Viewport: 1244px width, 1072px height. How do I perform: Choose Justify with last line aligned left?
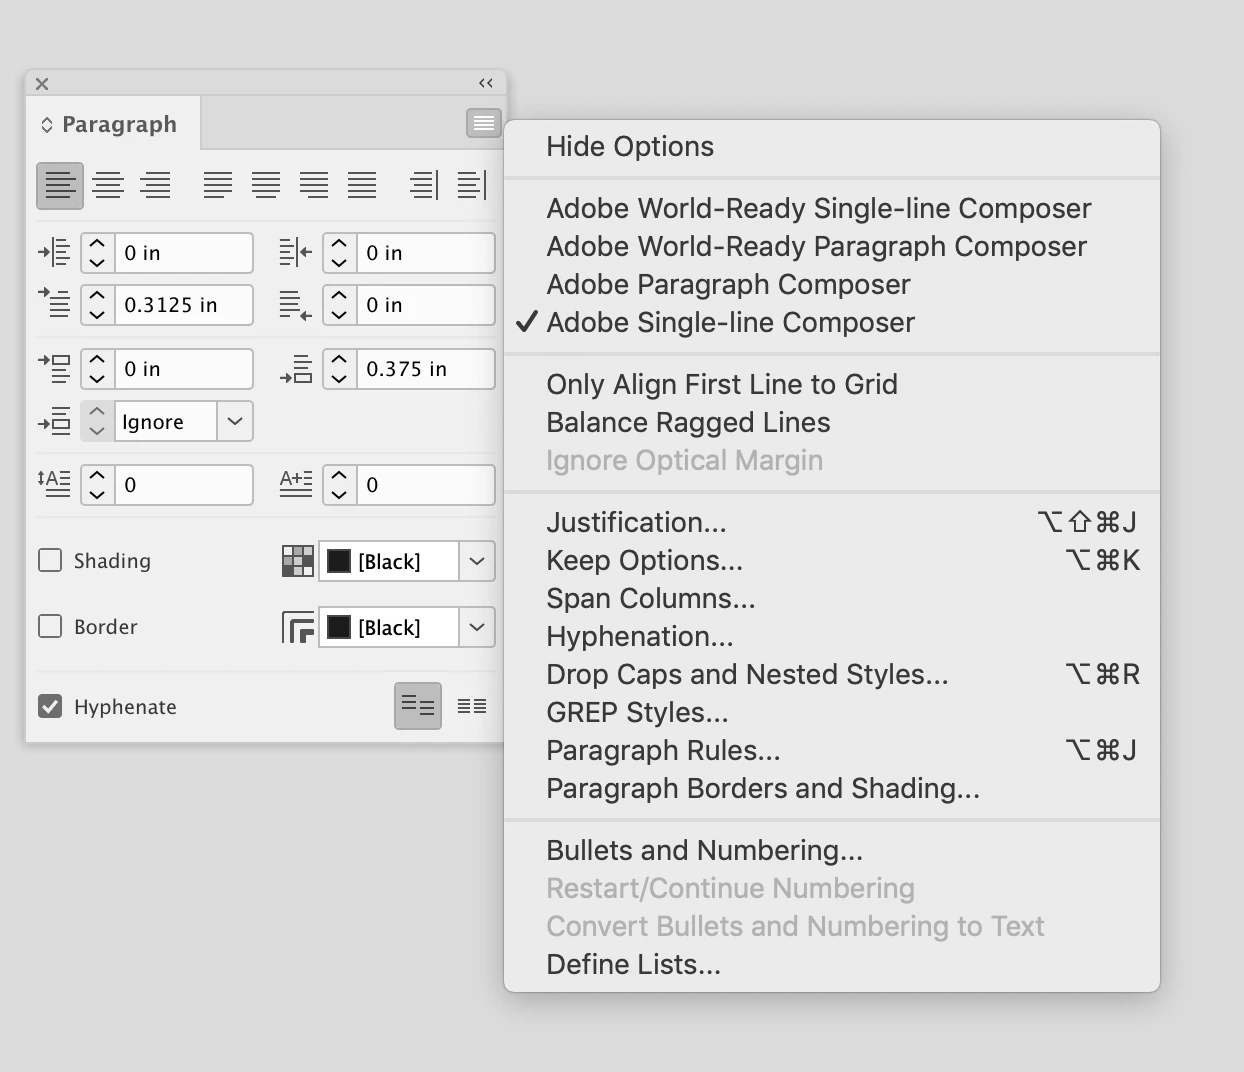tap(218, 186)
